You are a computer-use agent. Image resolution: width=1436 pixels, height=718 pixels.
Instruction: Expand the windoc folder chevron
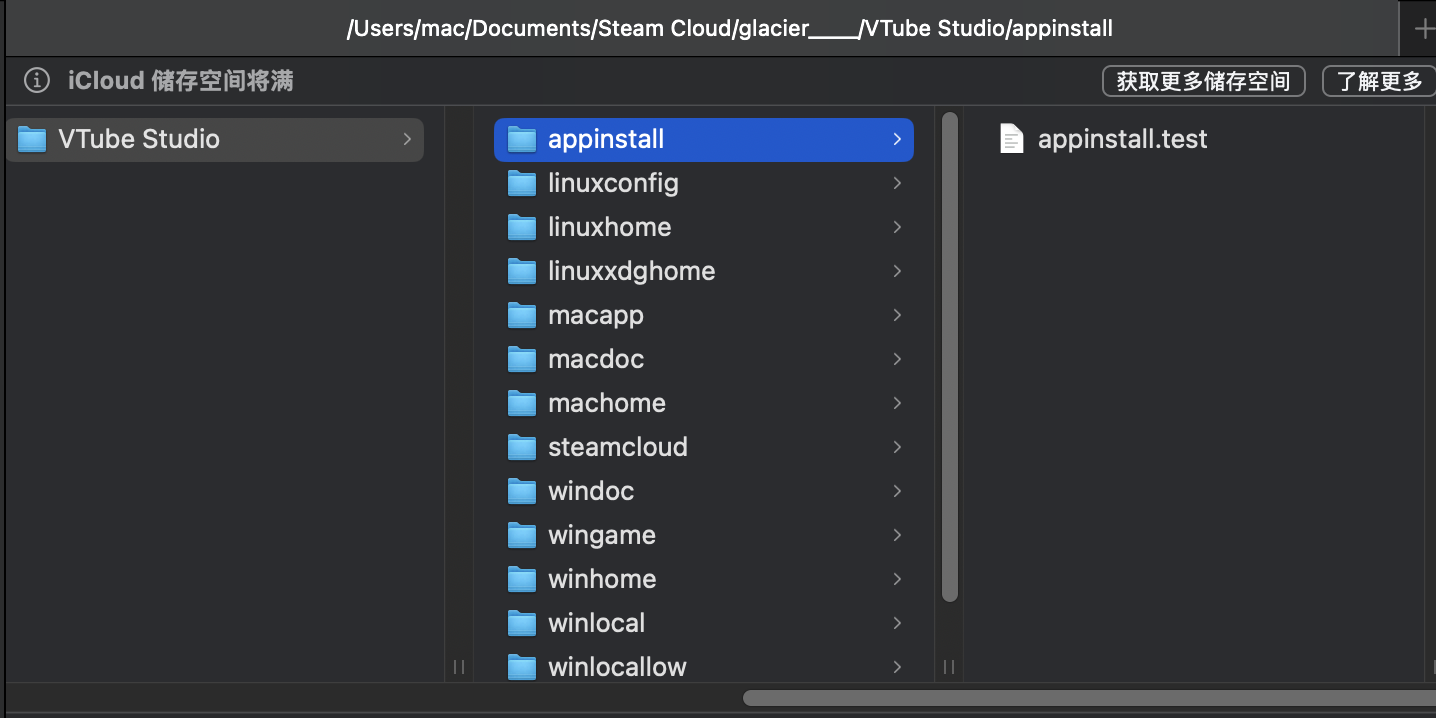(x=897, y=491)
